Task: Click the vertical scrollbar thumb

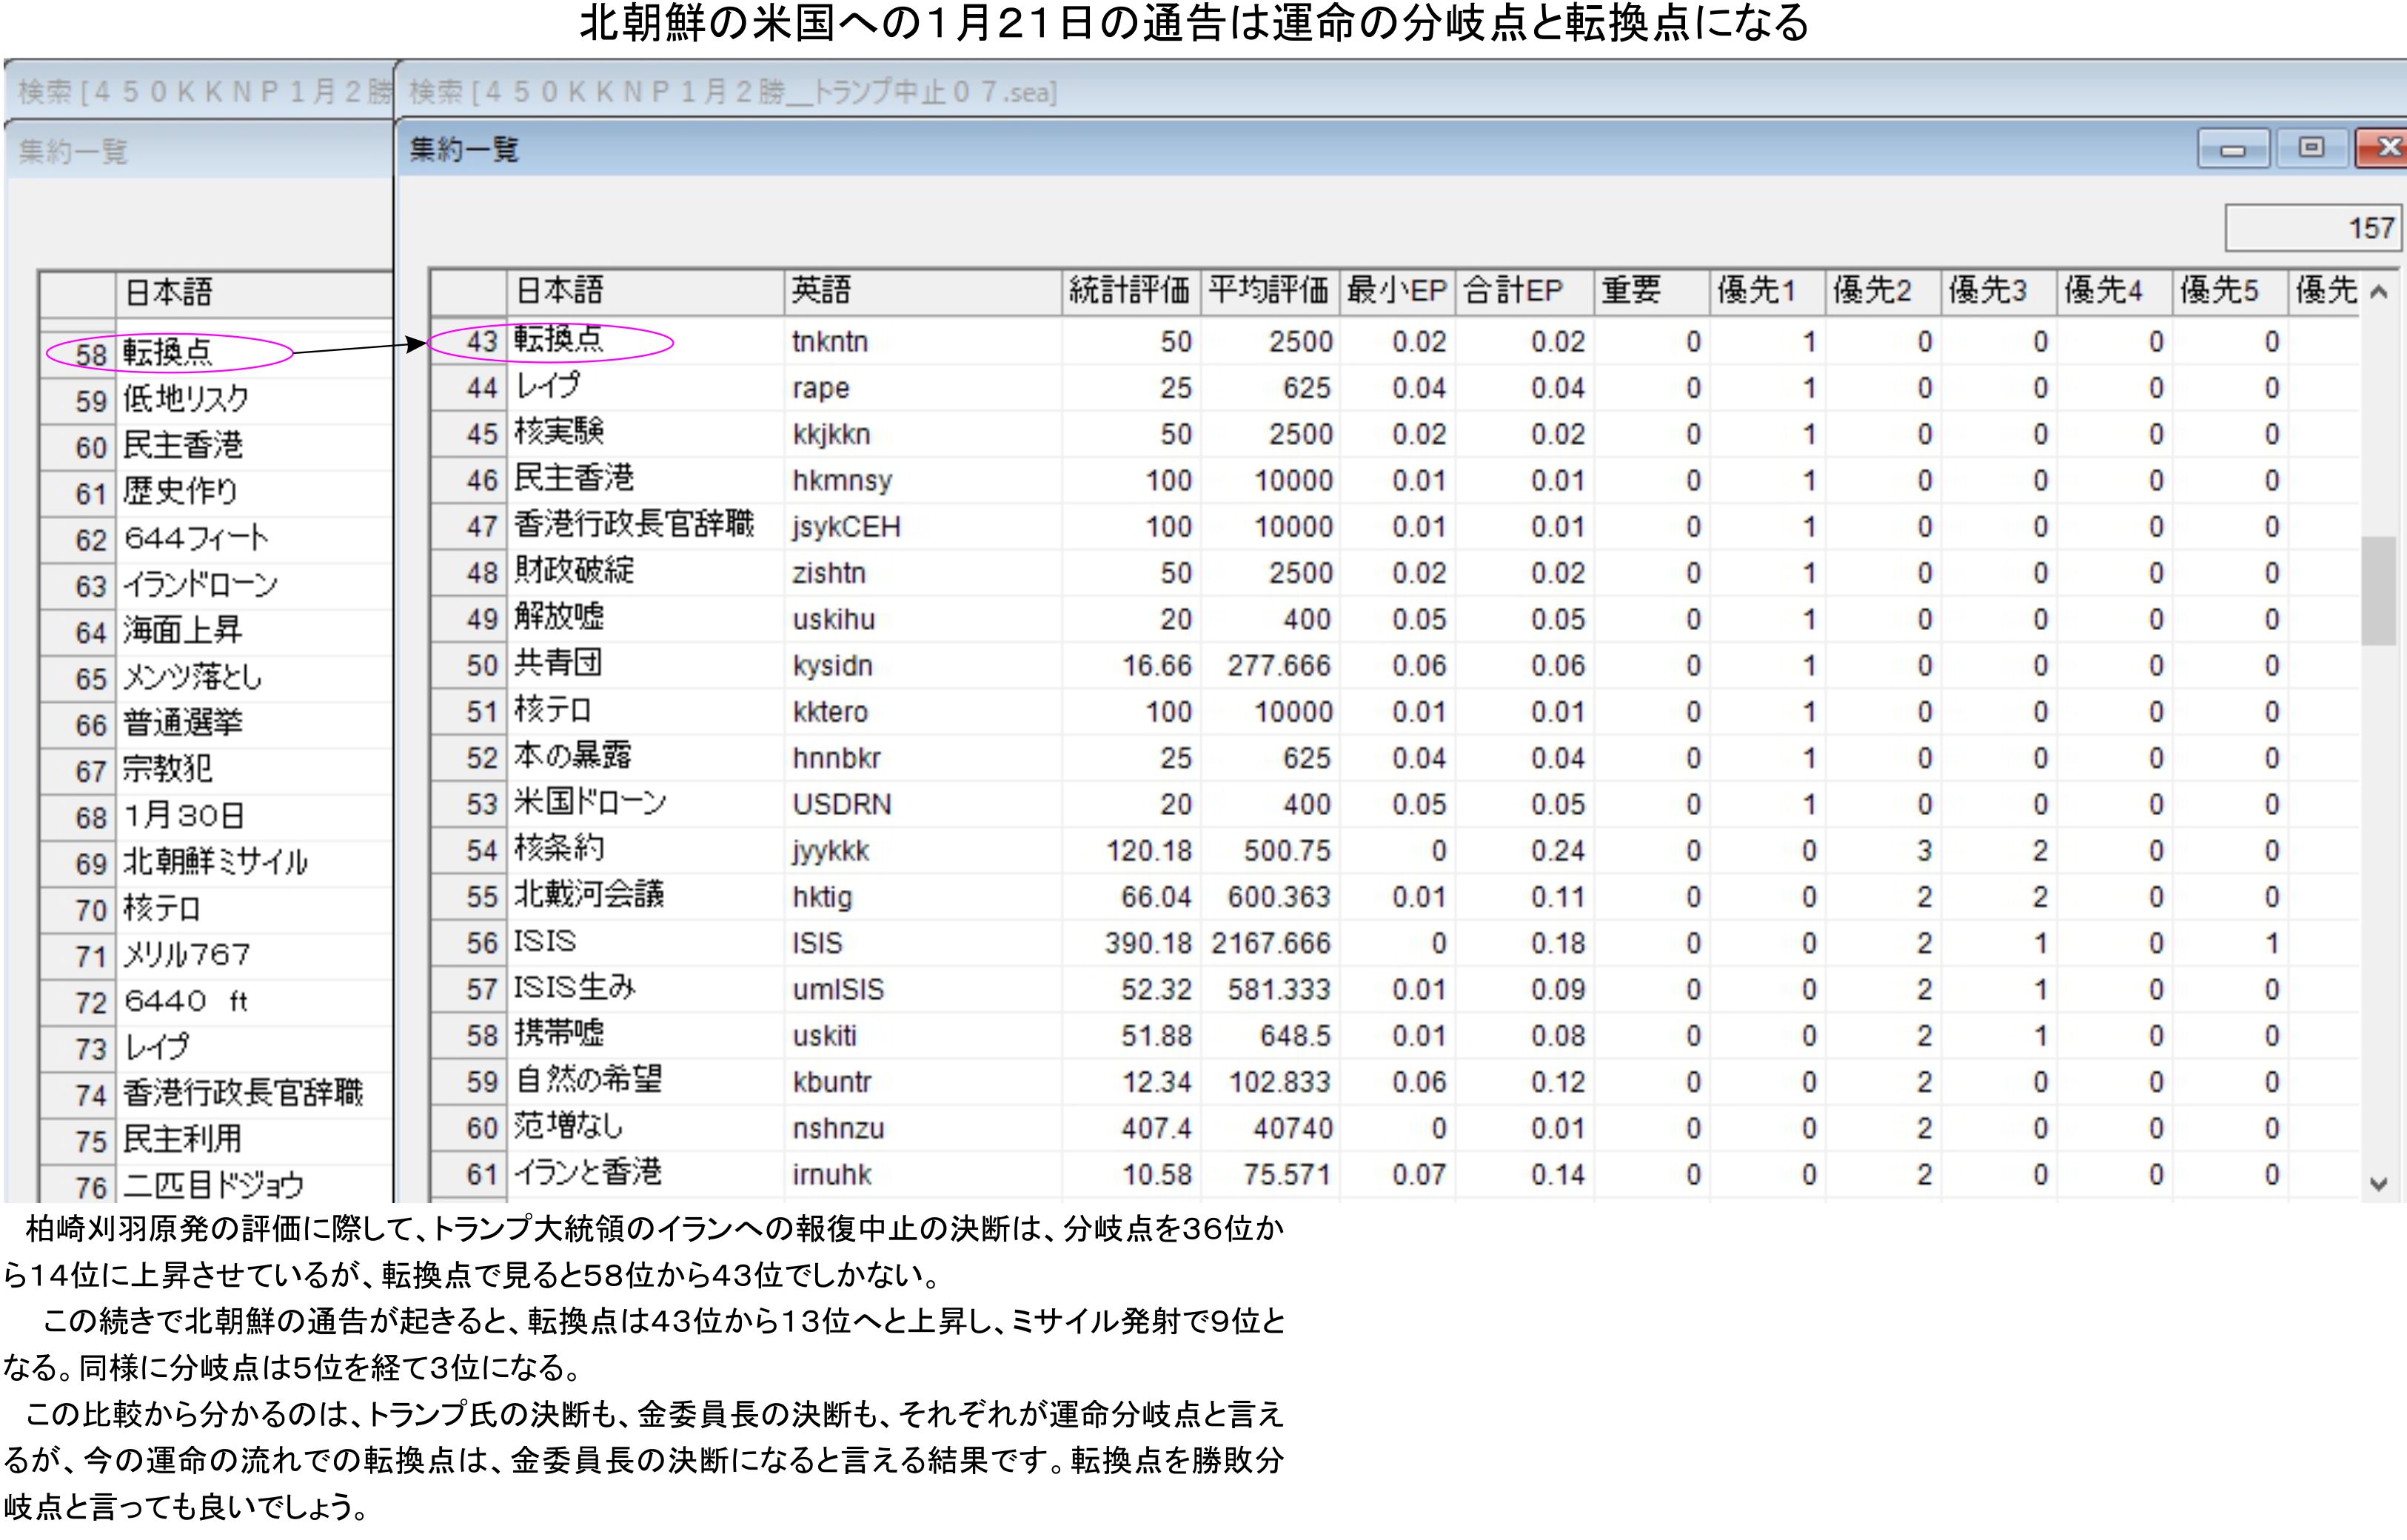Action: (2379, 591)
